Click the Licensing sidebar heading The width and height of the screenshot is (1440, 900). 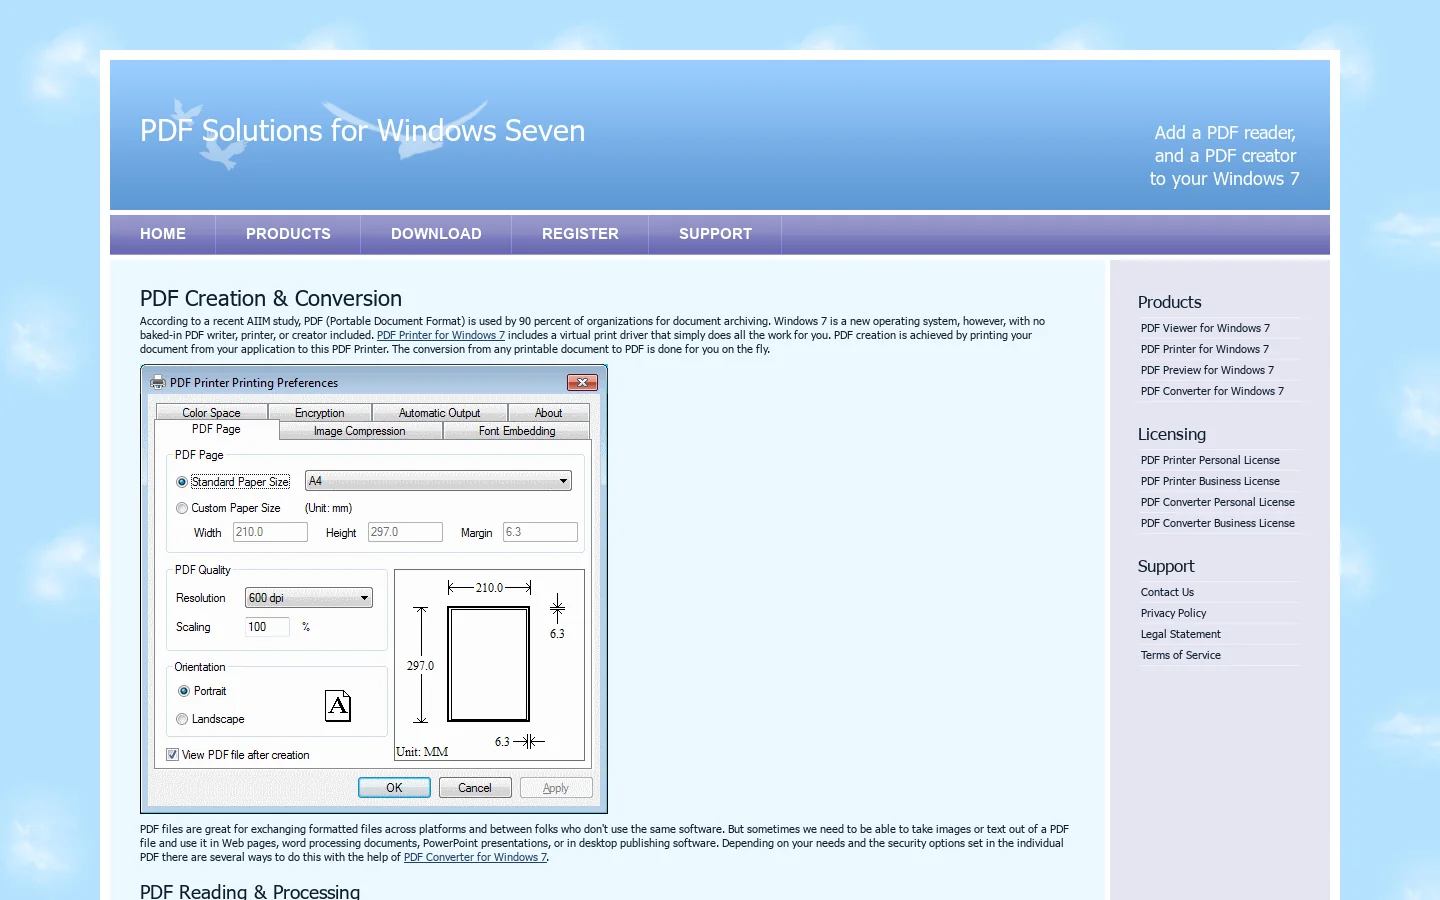coord(1172,434)
